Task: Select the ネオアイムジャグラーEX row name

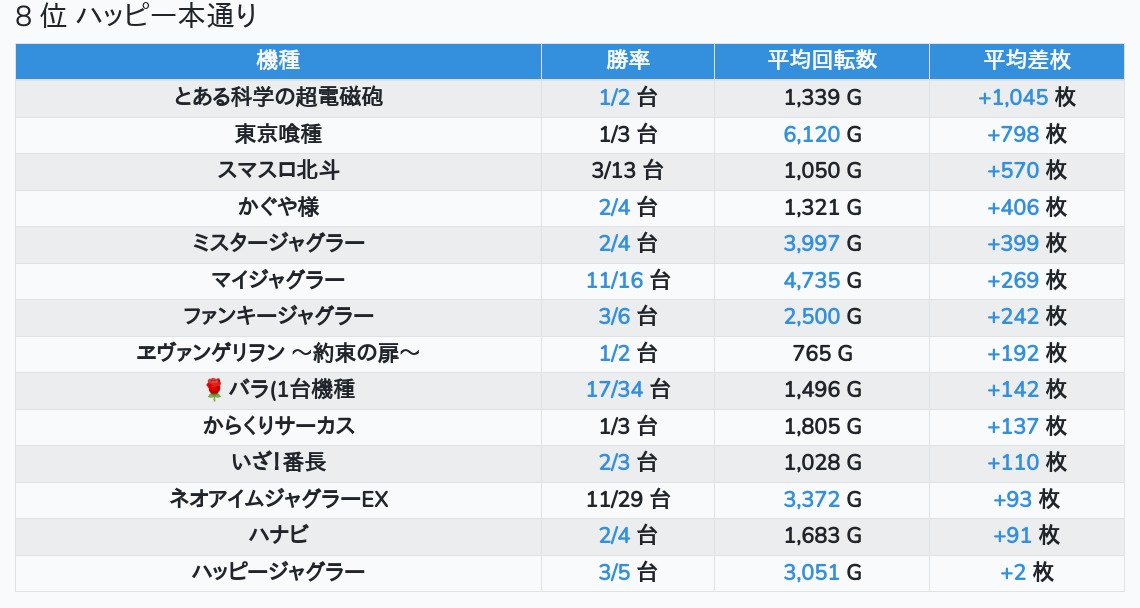Action: 278,499
